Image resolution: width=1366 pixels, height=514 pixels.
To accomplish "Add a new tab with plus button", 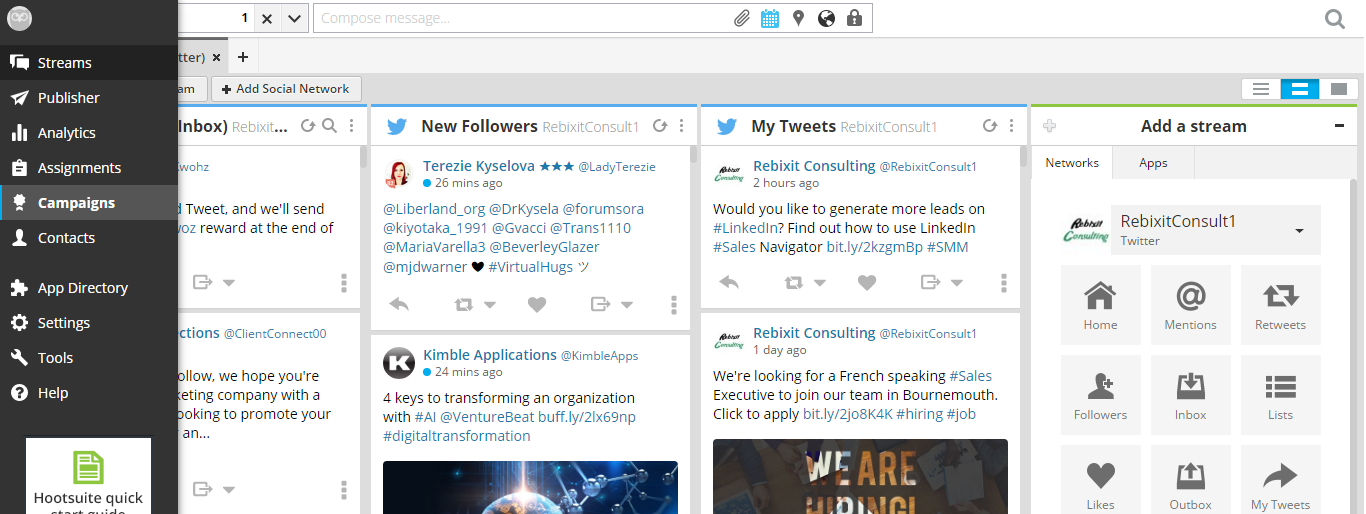I will click(242, 57).
